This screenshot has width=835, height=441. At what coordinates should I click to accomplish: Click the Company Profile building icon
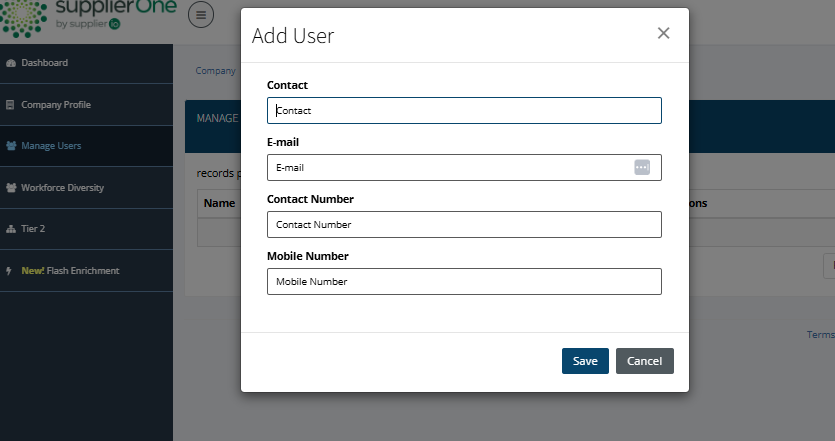pyautogui.click(x=11, y=105)
